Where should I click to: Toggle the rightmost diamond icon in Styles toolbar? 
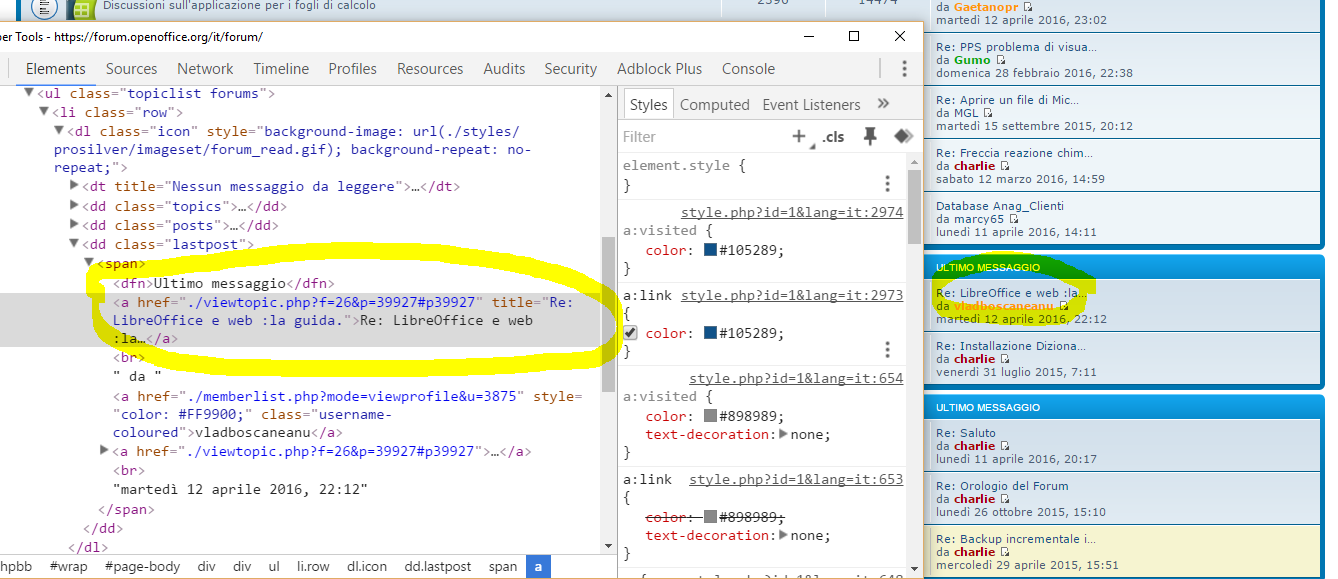[x=903, y=136]
